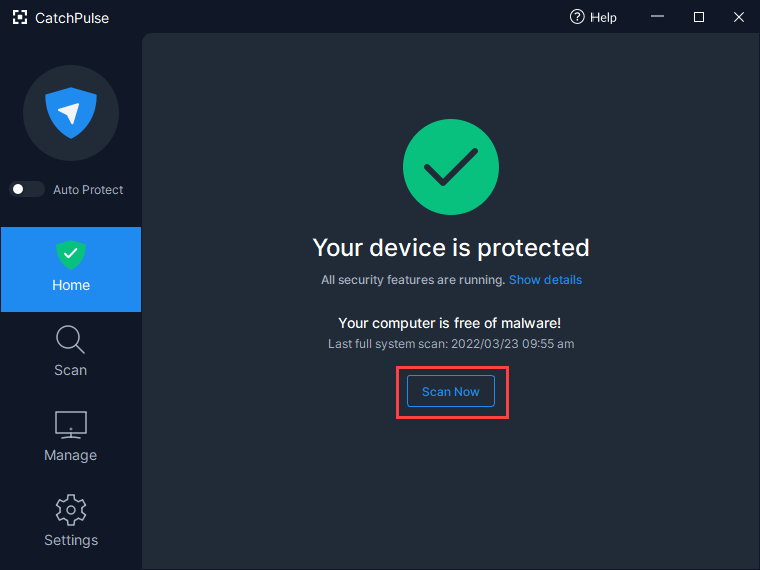Select the Home green shield icon

click(71, 254)
